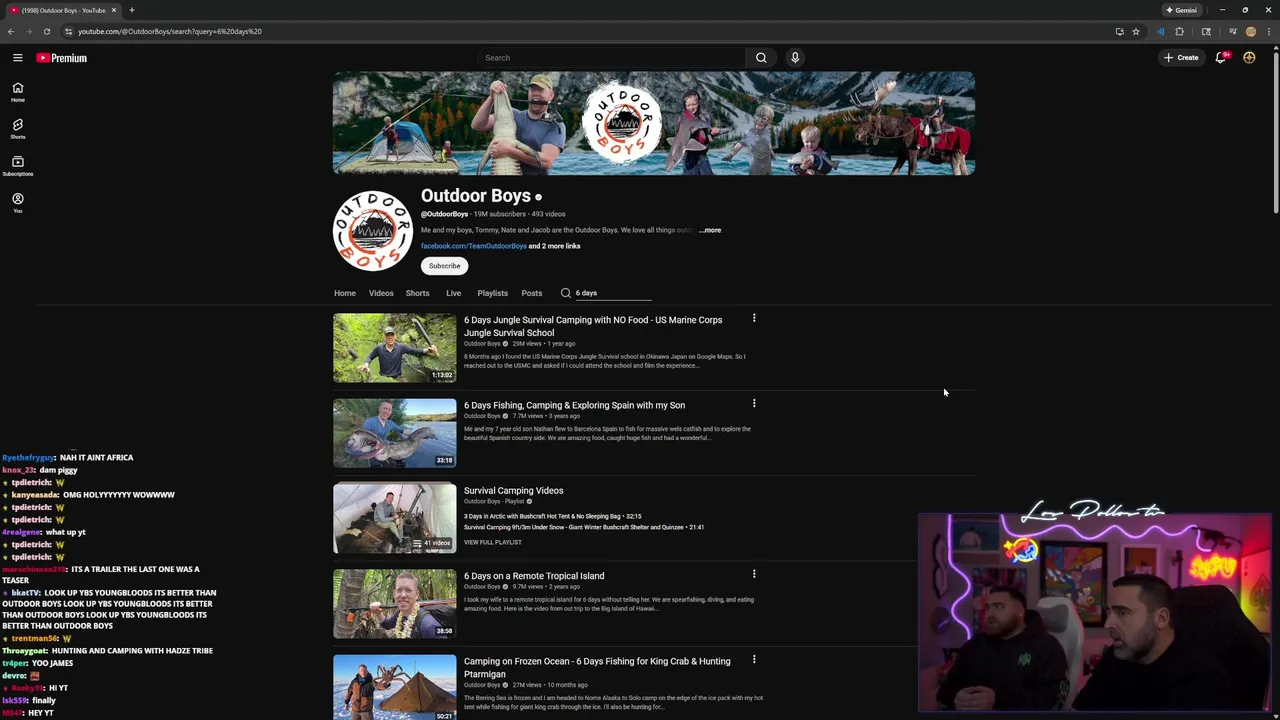Click the Outdoor Boys channel avatar
The width and height of the screenshot is (1280, 720).
tap(373, 231)
